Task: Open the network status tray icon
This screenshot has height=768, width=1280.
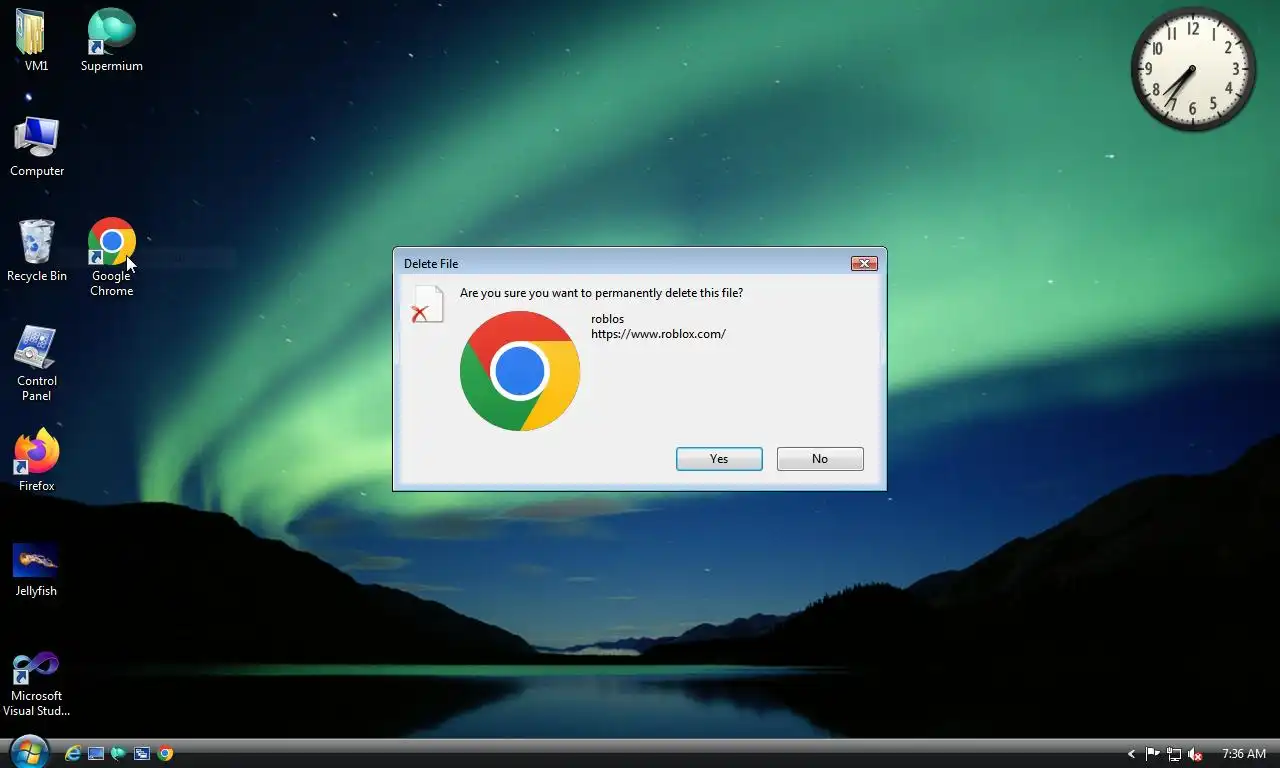Action: (1174, 754)
